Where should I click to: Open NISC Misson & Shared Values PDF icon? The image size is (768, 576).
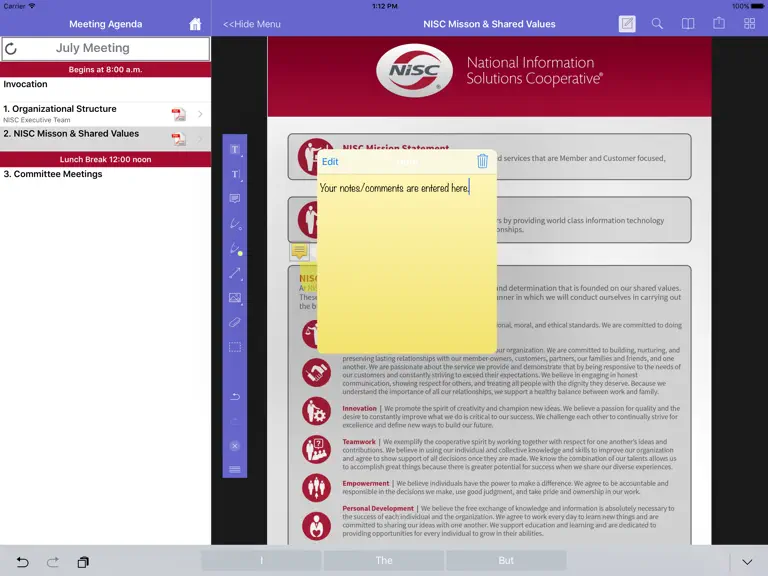pyautogui.click(x=179, y=139)
